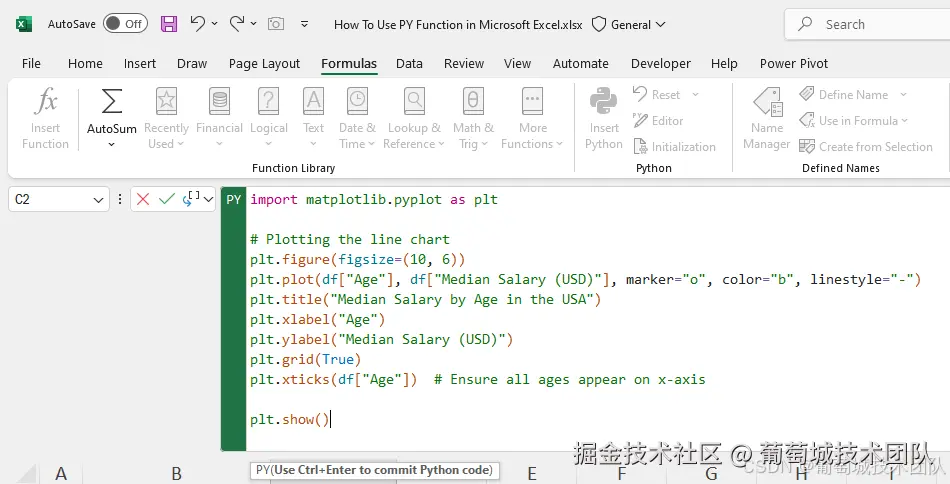
Task: Open the Redo history dropdown arrow
Action: point(253,24)
